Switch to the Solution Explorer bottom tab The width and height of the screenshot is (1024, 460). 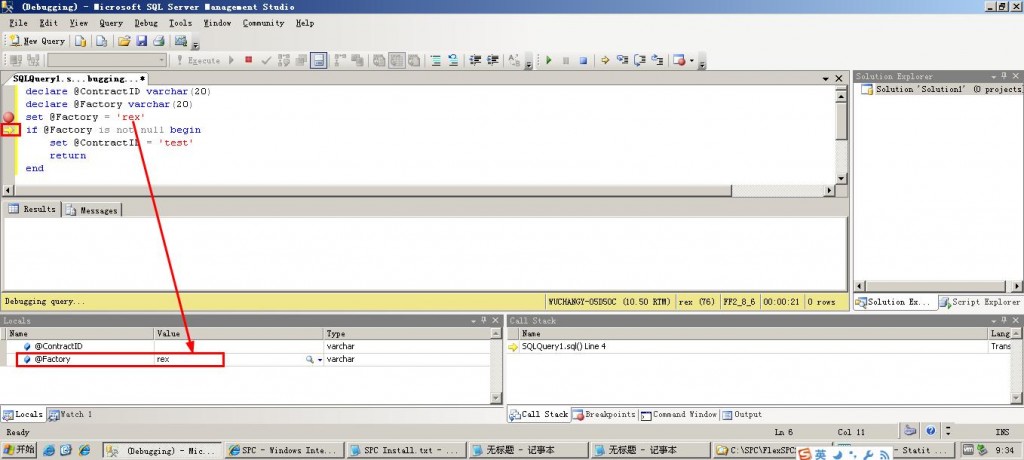pos(895,302)
